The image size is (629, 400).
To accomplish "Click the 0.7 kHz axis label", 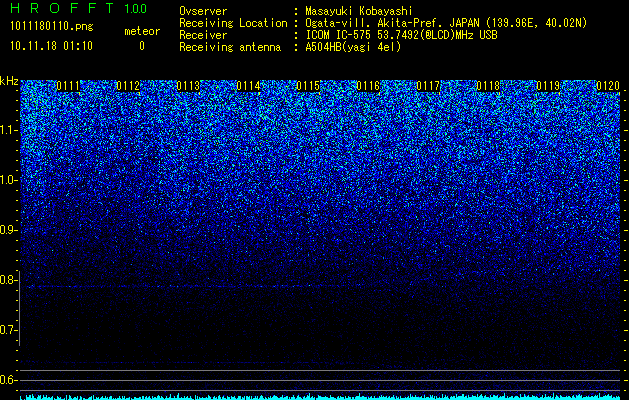I will (x=8, y=330).
